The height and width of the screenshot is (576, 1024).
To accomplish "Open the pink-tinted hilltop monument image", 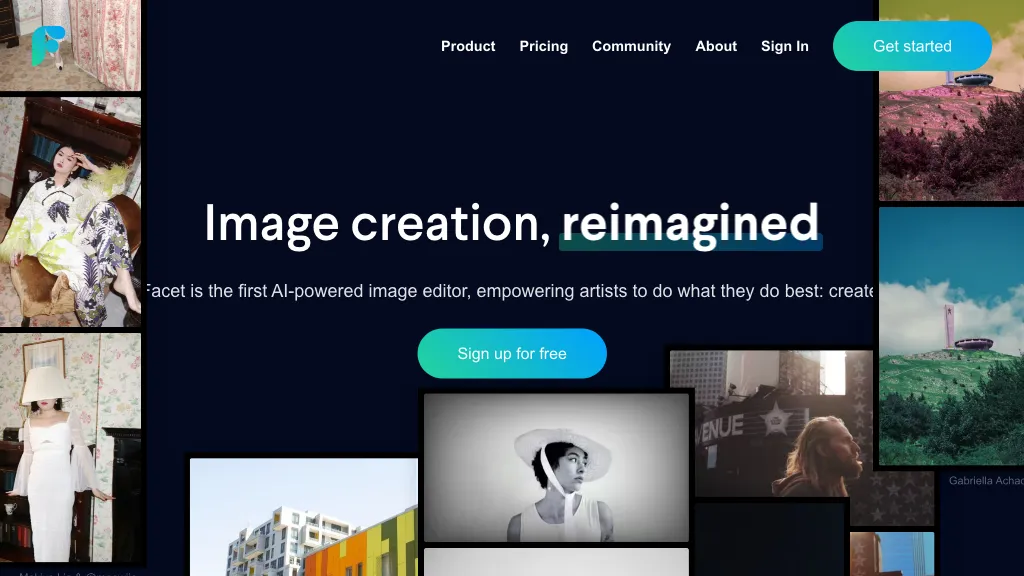I will pyautogui.click(x=952, y=100).
